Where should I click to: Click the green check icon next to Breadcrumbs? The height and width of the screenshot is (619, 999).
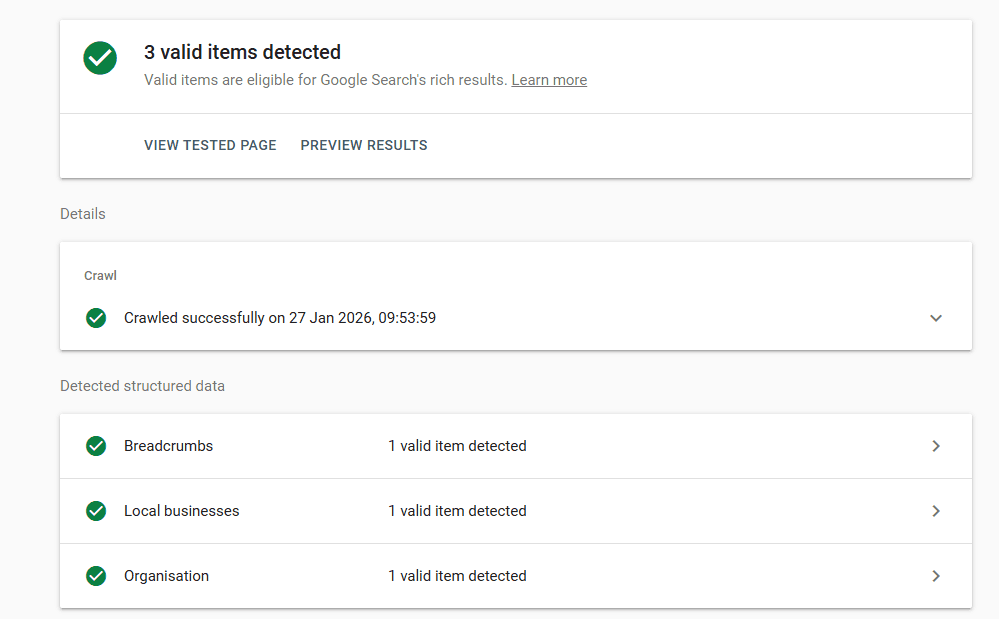[96, 446]
